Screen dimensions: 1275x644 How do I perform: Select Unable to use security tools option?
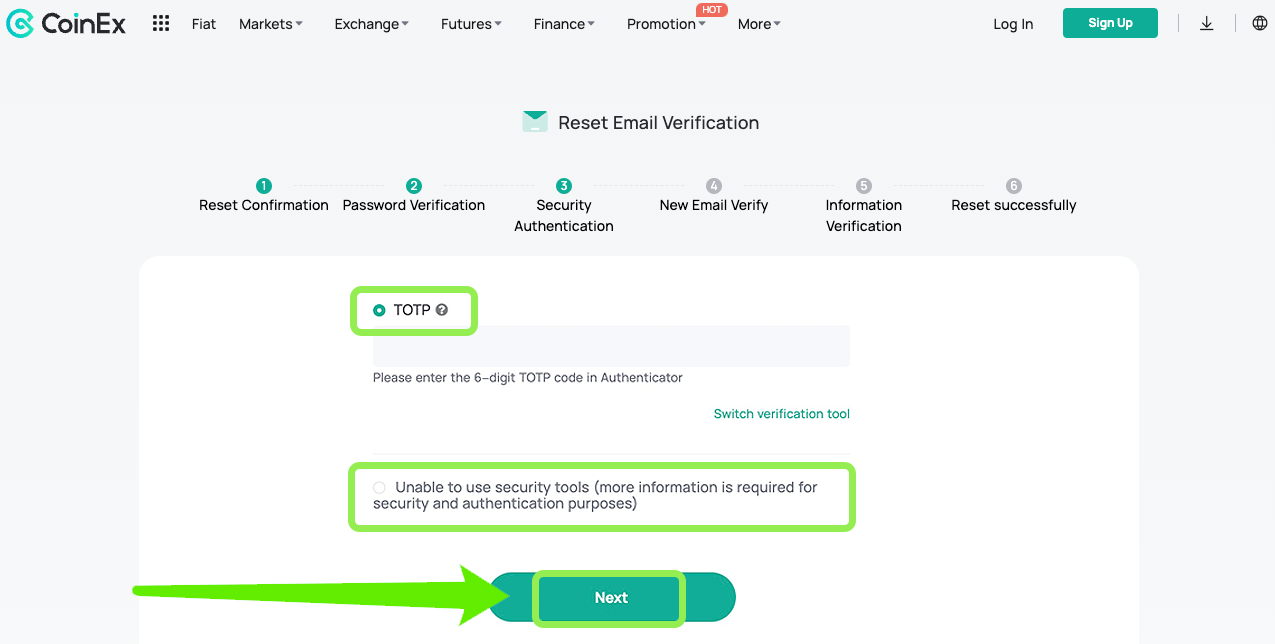[379, 488]
